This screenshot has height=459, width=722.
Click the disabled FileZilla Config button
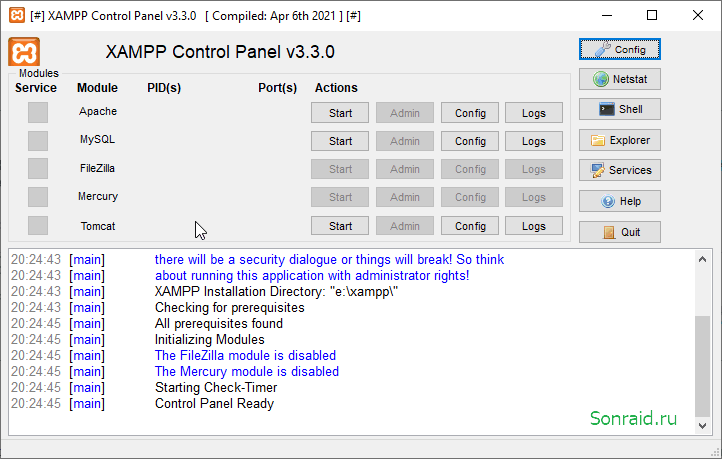coord(470,169)
